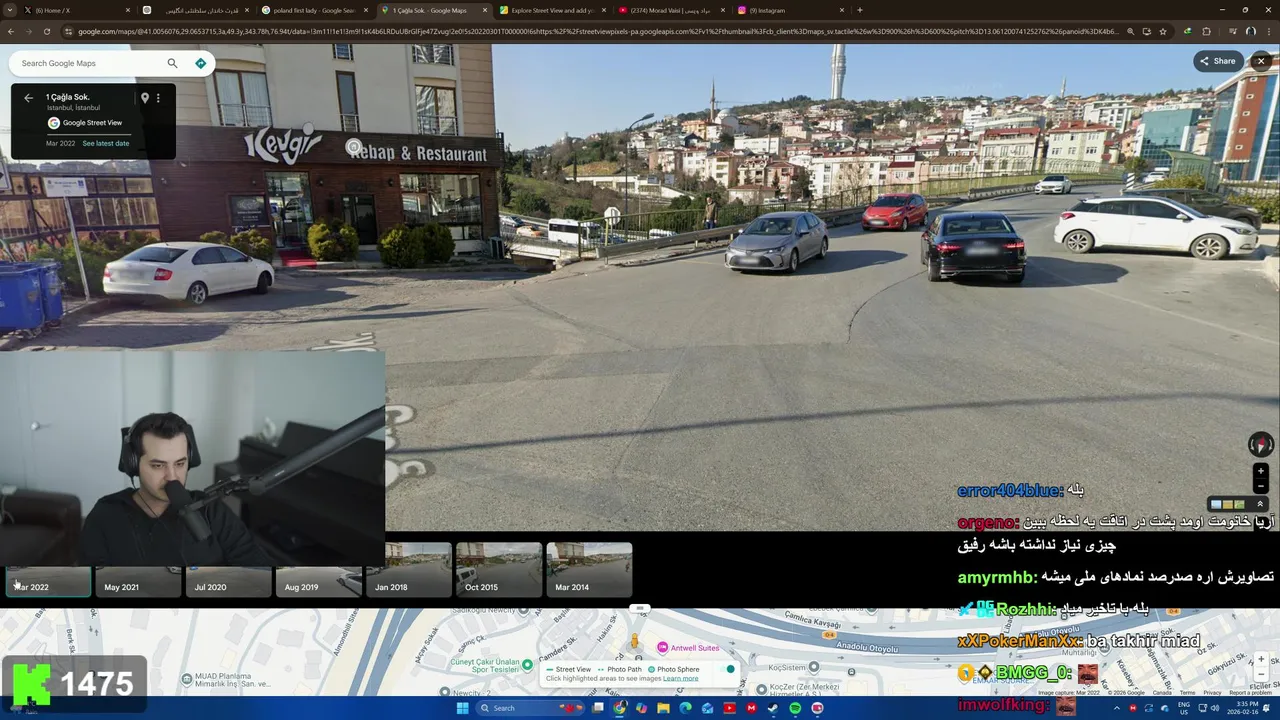Click the Kevgir place marker on restaurant sign

point(353,147)
